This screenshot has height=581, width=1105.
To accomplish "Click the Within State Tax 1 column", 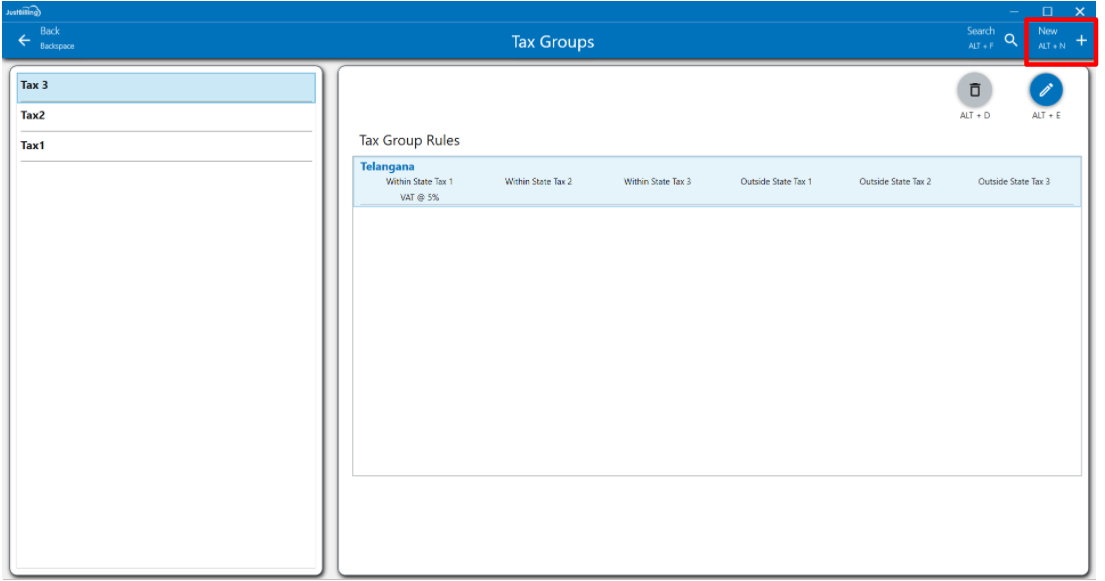I will pyautogui.click(x=420, y=182).
